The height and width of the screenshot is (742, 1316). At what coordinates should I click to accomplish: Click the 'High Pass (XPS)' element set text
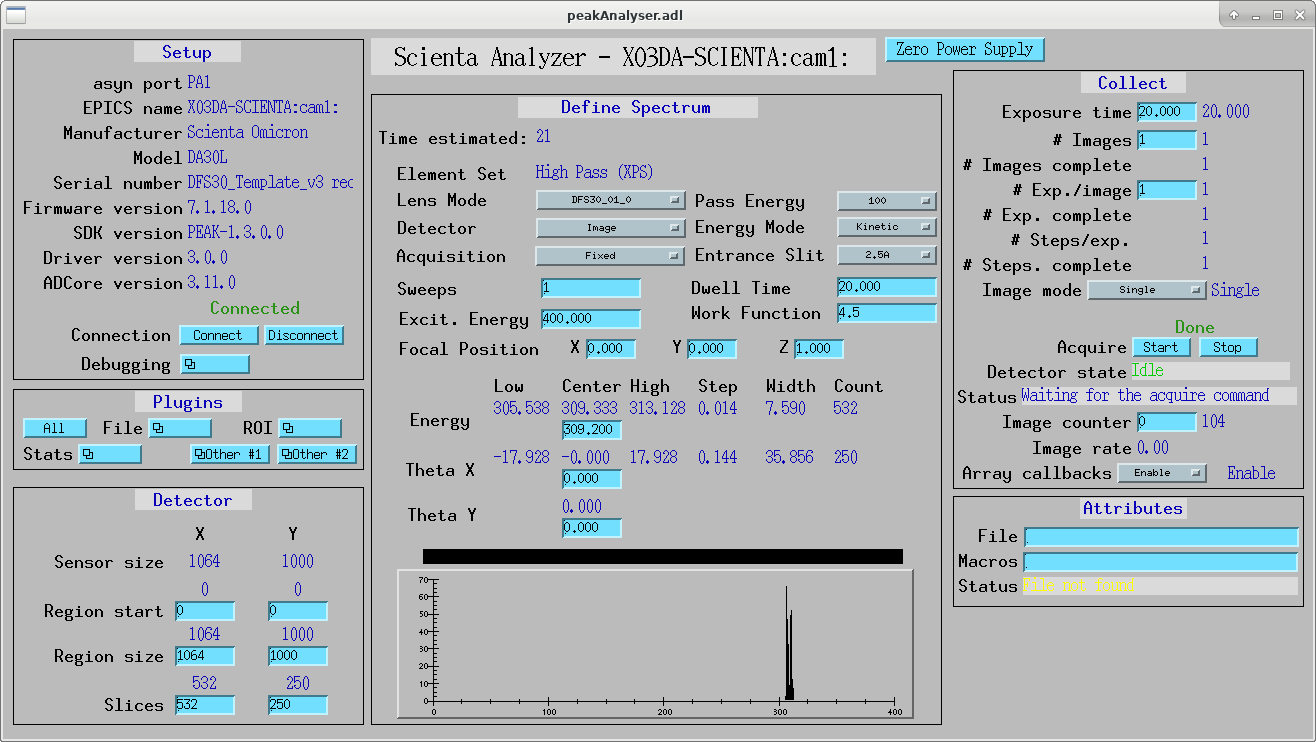[595, 173]
